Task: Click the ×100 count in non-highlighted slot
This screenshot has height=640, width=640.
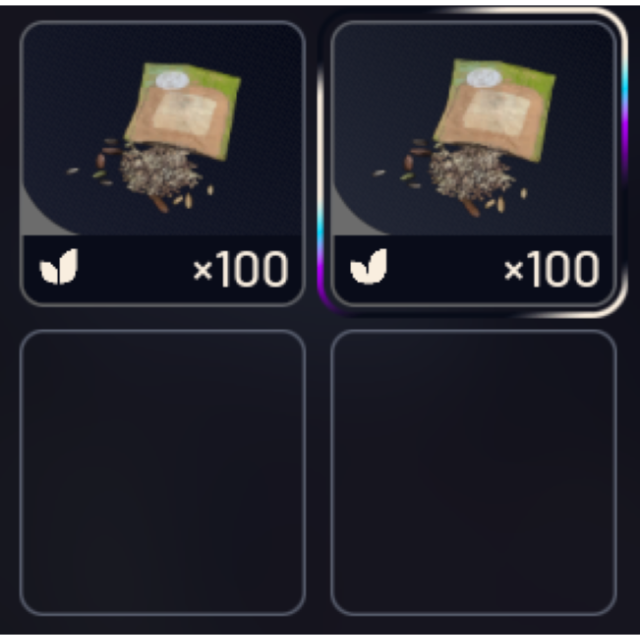Action: point(241,269)
